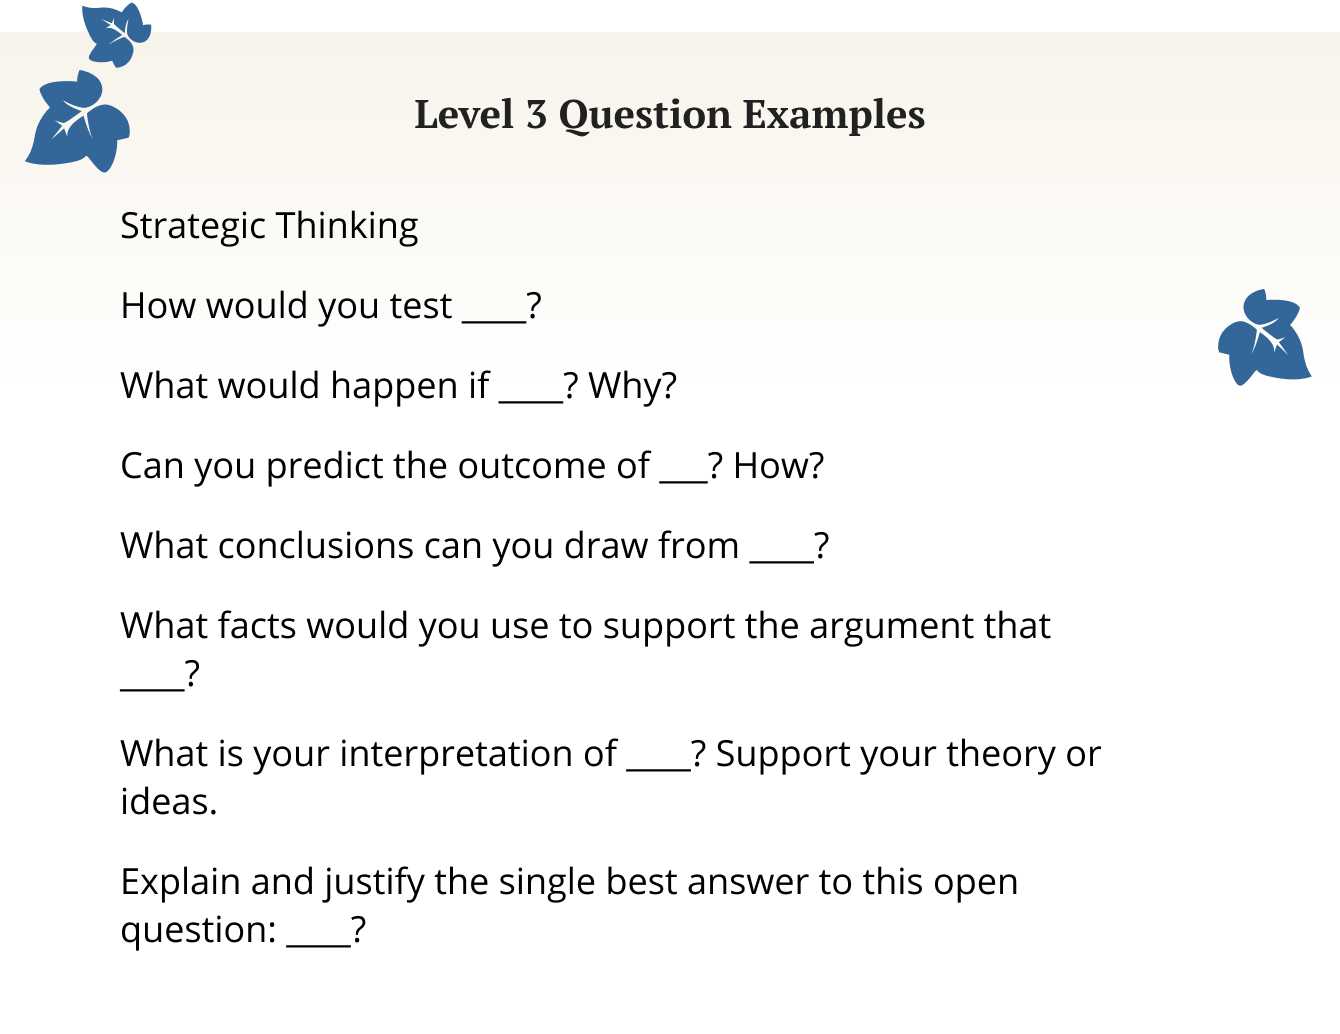The width and height of the screenshot is (1340, 1034).
Task: Click the "What would happen if" question text
Action: coord(305,386)
